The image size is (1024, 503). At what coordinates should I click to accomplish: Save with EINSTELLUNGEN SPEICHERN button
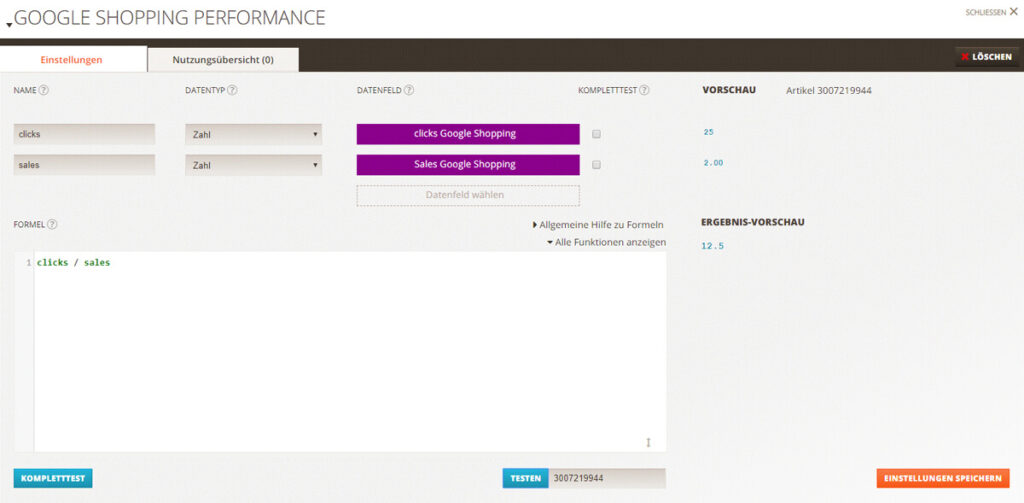point(943,478)
